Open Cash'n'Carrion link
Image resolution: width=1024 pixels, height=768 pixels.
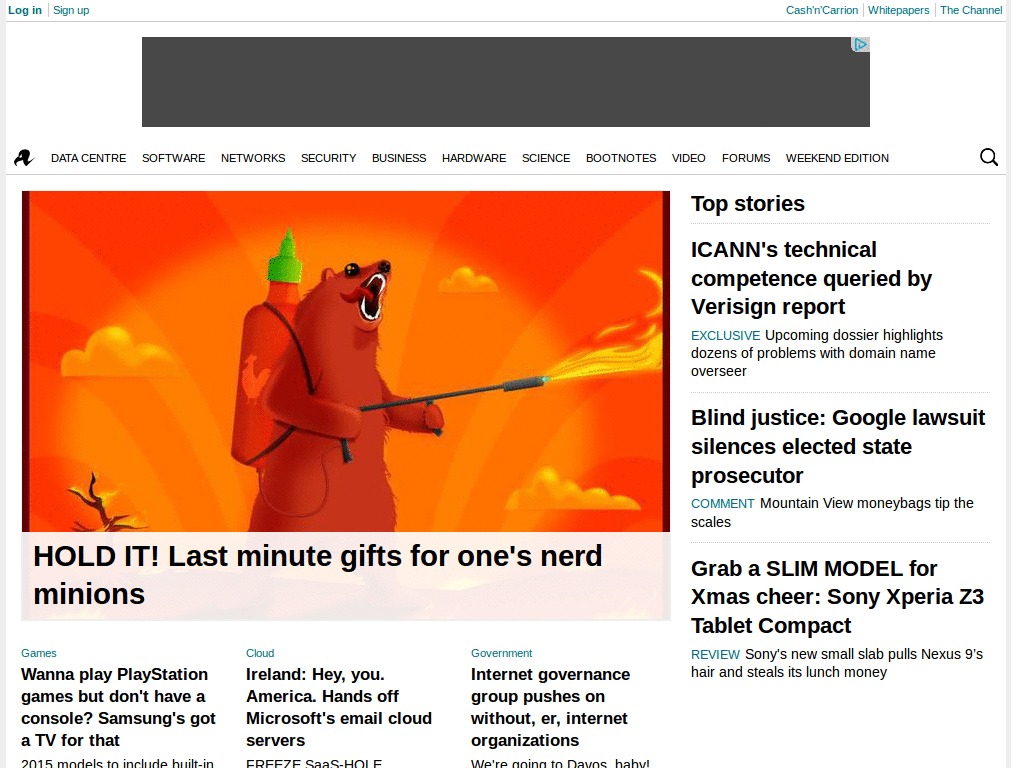822,10
